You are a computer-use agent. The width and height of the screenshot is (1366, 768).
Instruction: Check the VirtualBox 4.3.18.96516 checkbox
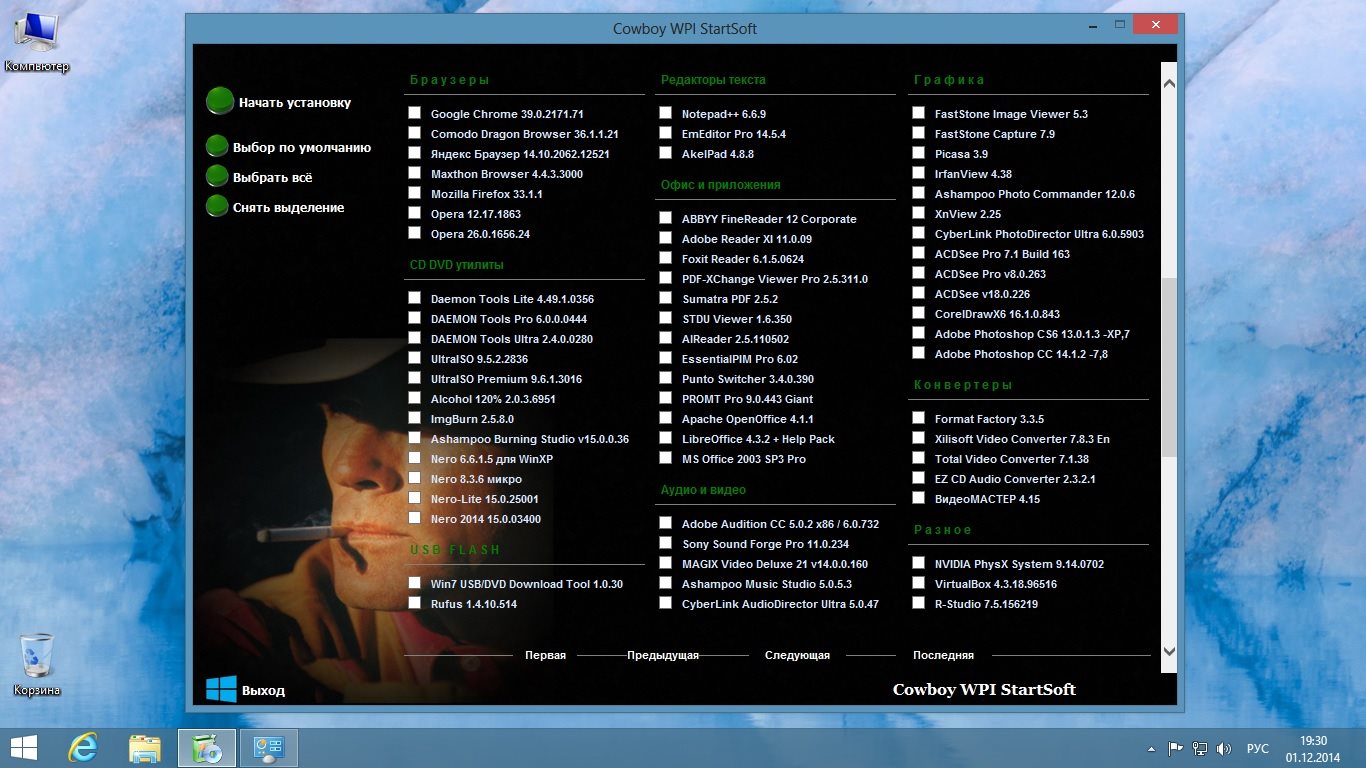[919, 583]
